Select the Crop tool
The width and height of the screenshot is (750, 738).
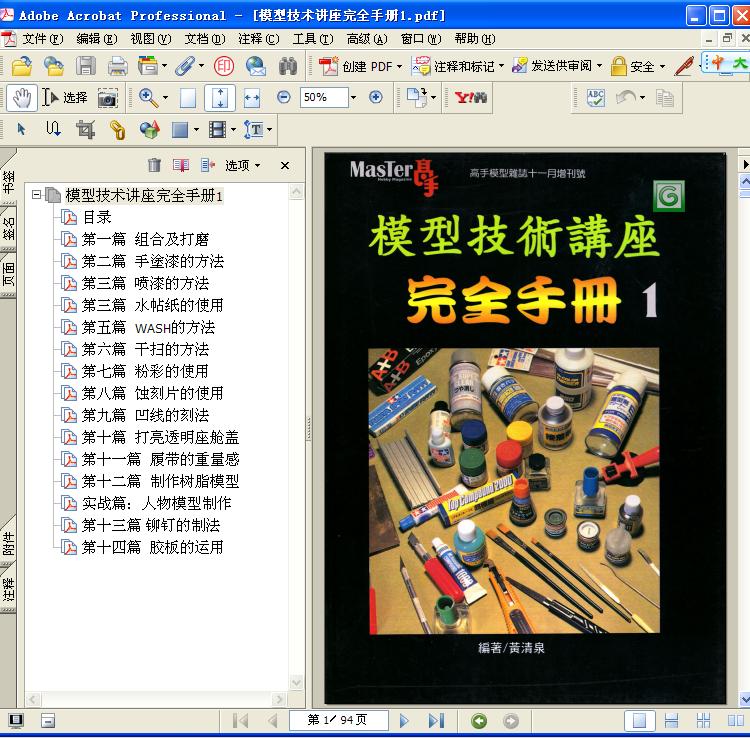coord(86,130)
